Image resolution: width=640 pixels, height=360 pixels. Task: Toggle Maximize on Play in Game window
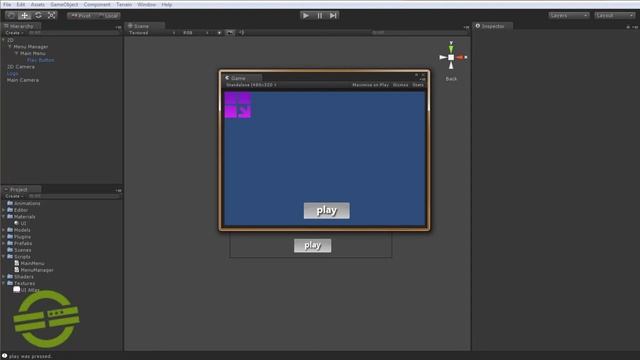pos(370,85)
